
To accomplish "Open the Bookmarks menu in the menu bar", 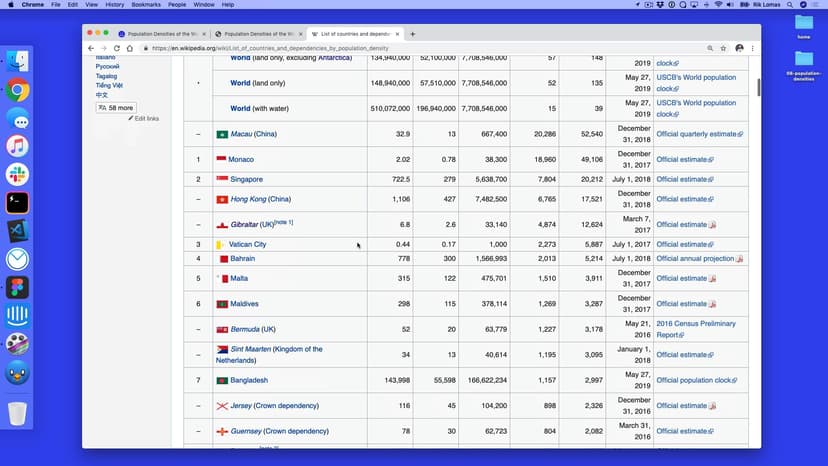I will (x=146, y=5).
